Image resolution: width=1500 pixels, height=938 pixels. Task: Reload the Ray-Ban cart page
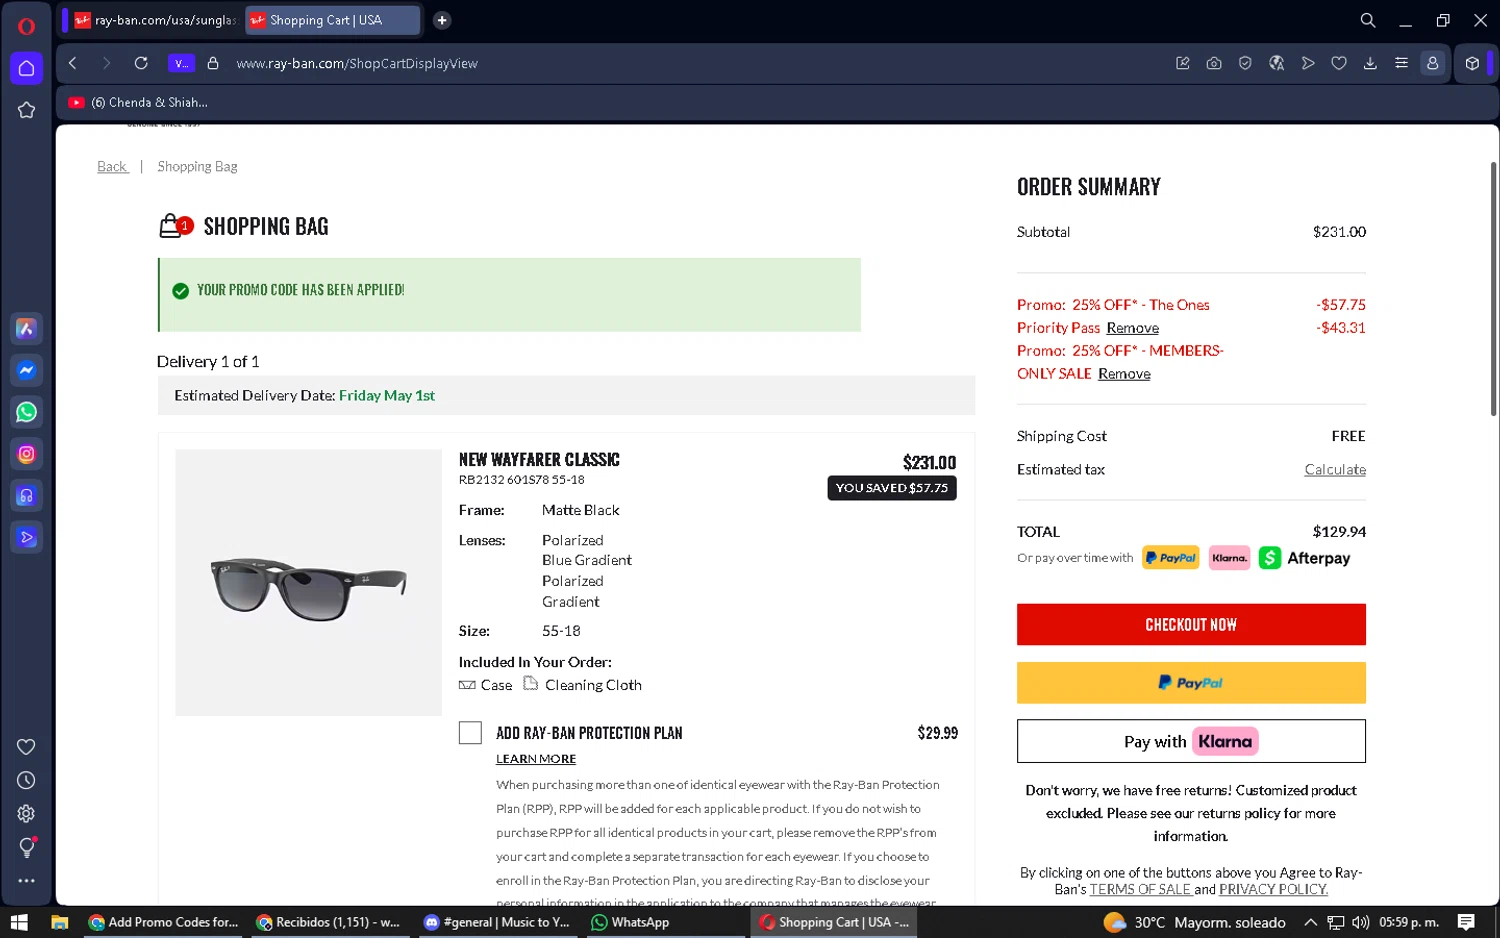(141, 63)
